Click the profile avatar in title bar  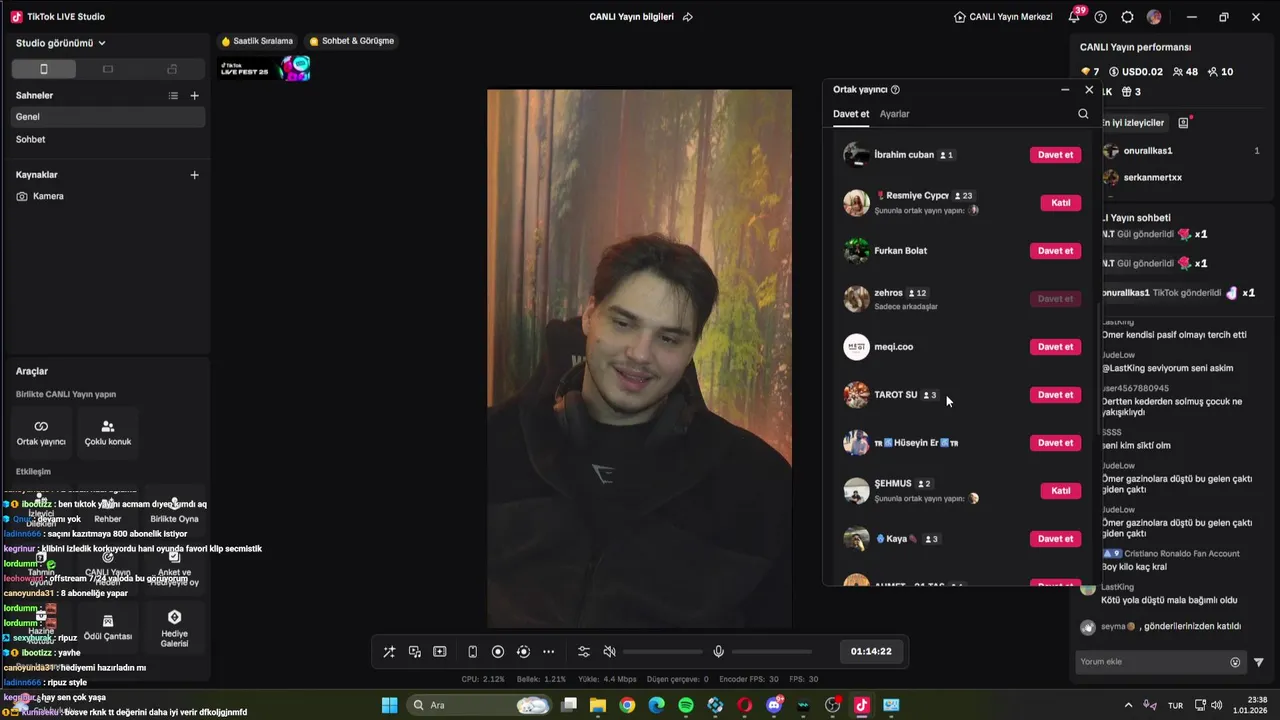tap(1154, 17)
